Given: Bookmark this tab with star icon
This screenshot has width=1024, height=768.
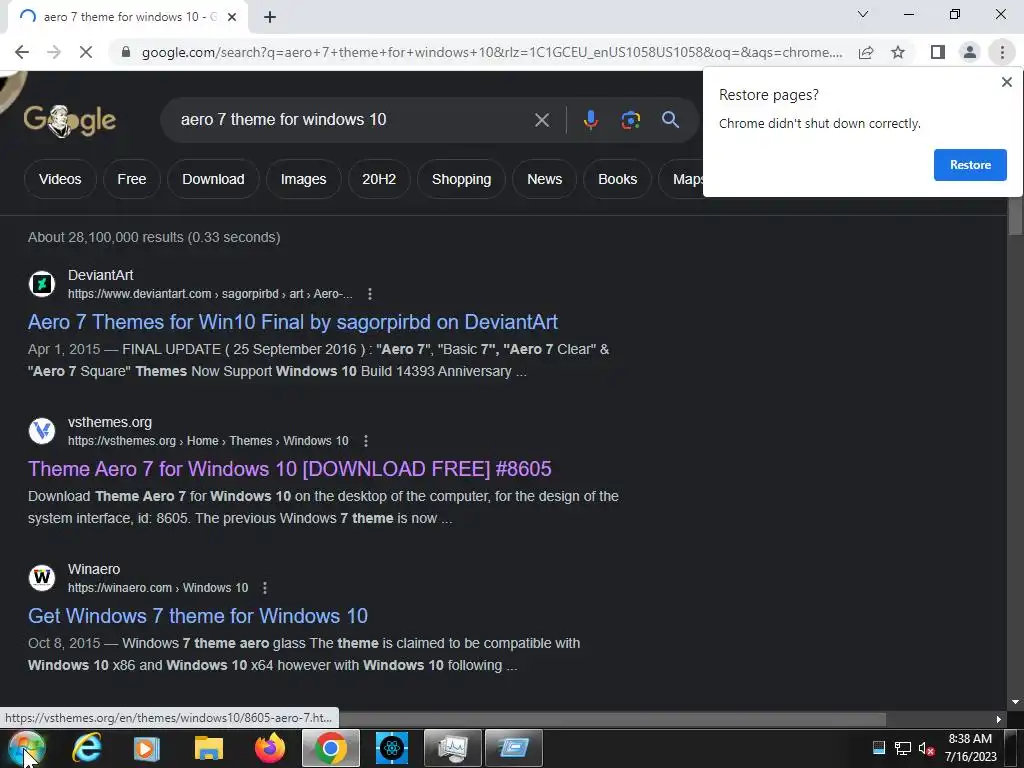Looking at the screenshot, I should click(898, 52).
